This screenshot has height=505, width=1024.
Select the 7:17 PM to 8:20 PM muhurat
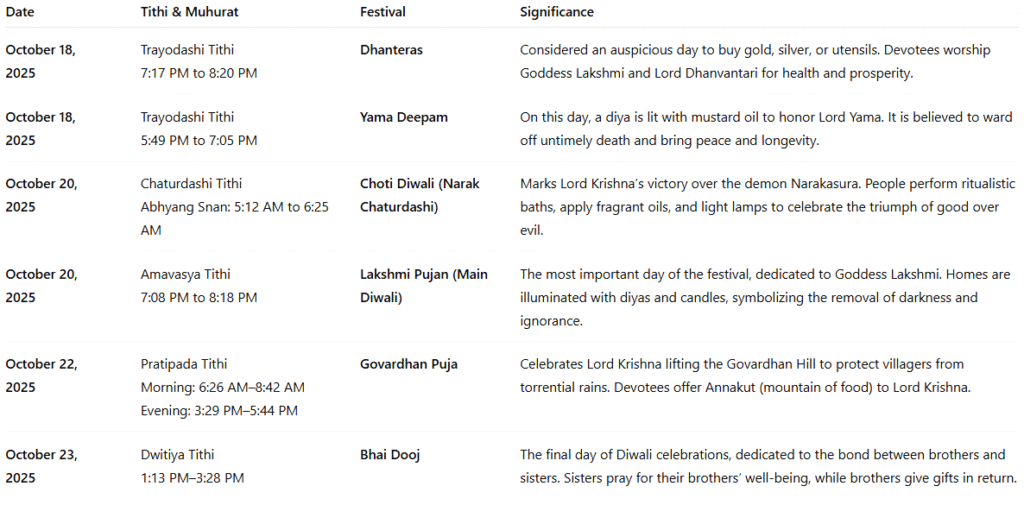pyautogui.click(x=199, y=73)
